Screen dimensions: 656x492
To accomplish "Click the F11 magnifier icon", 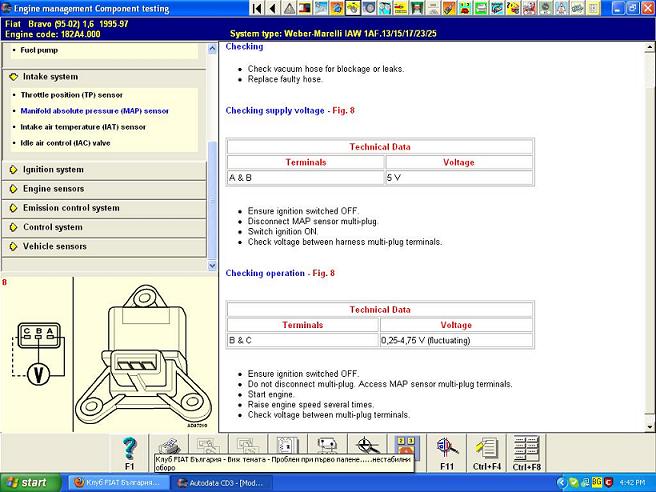I will [x=446, y=451].
